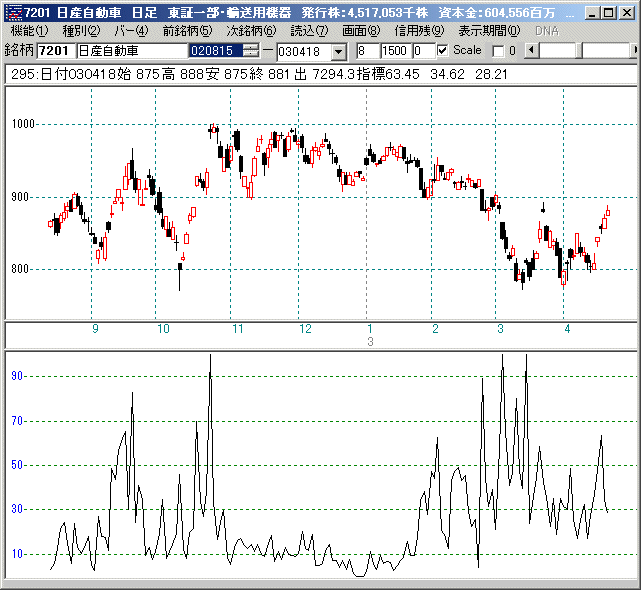This screenshot has height=590, width=641.
Task: Click month label 10 on time axis
Action: tap(164, 329)
